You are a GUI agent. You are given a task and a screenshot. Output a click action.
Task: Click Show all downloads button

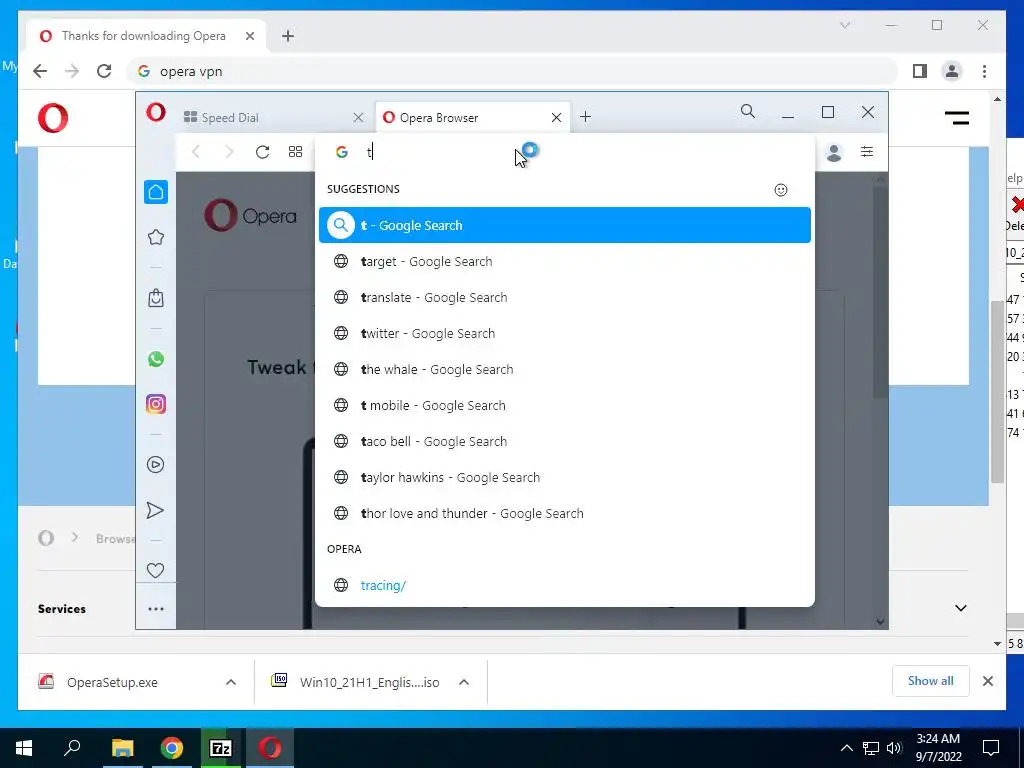click(931, 681)
